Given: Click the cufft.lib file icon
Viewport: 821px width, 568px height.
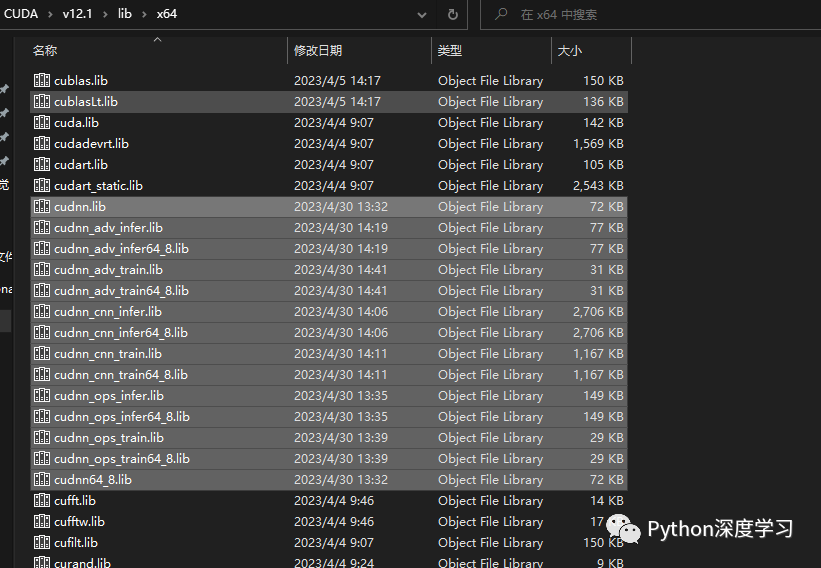Looking at the screenshot, I should (x=42, y=500).
